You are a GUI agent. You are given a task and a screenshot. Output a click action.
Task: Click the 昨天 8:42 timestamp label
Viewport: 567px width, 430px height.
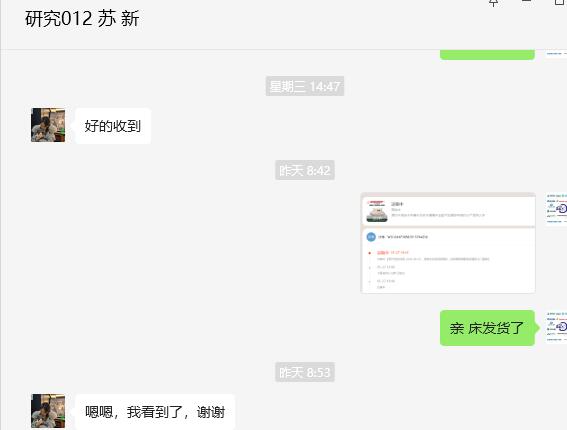coord(305,170)
